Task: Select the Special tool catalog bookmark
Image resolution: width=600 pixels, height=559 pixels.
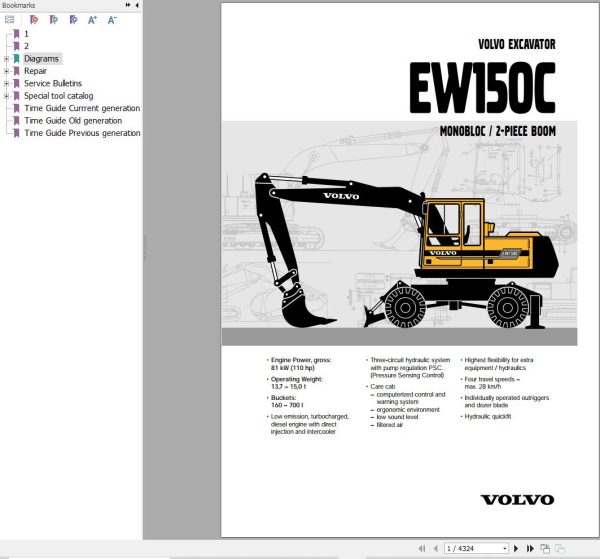Action: coord(59,96)
